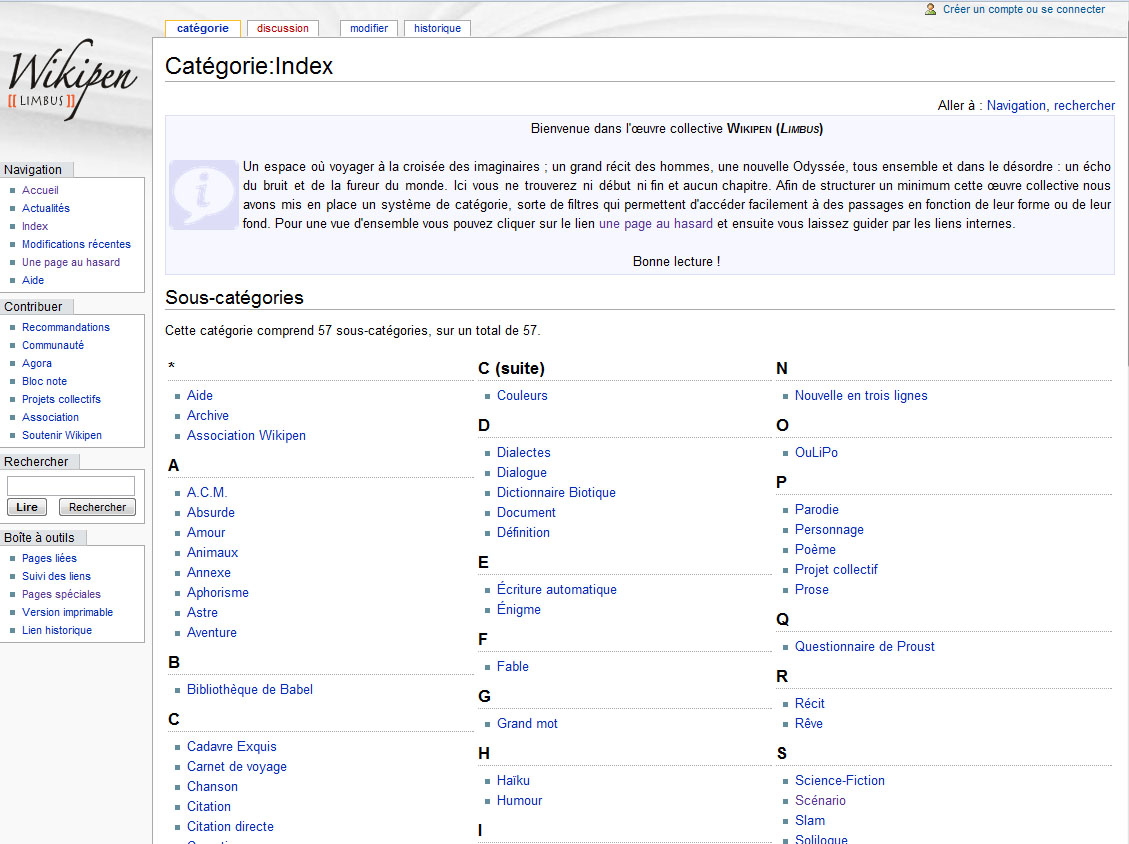
Task: Open Créer un compte ou se connecter
Action: tap(1024, 9)
